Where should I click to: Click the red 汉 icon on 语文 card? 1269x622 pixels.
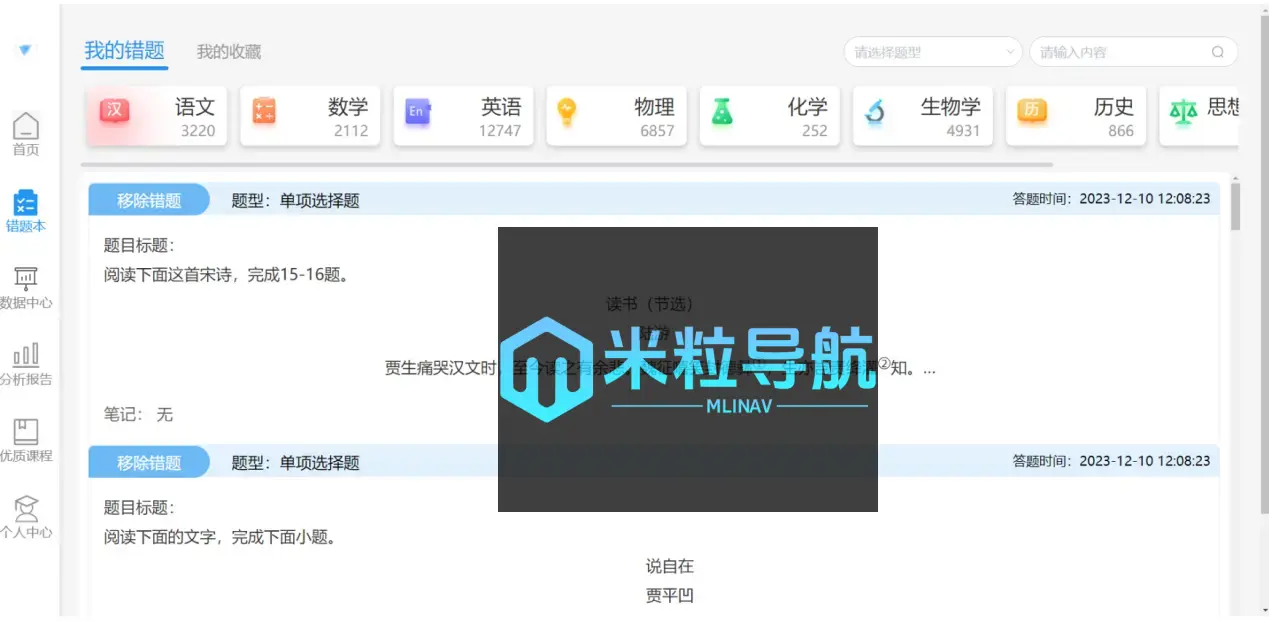[114, 111]
